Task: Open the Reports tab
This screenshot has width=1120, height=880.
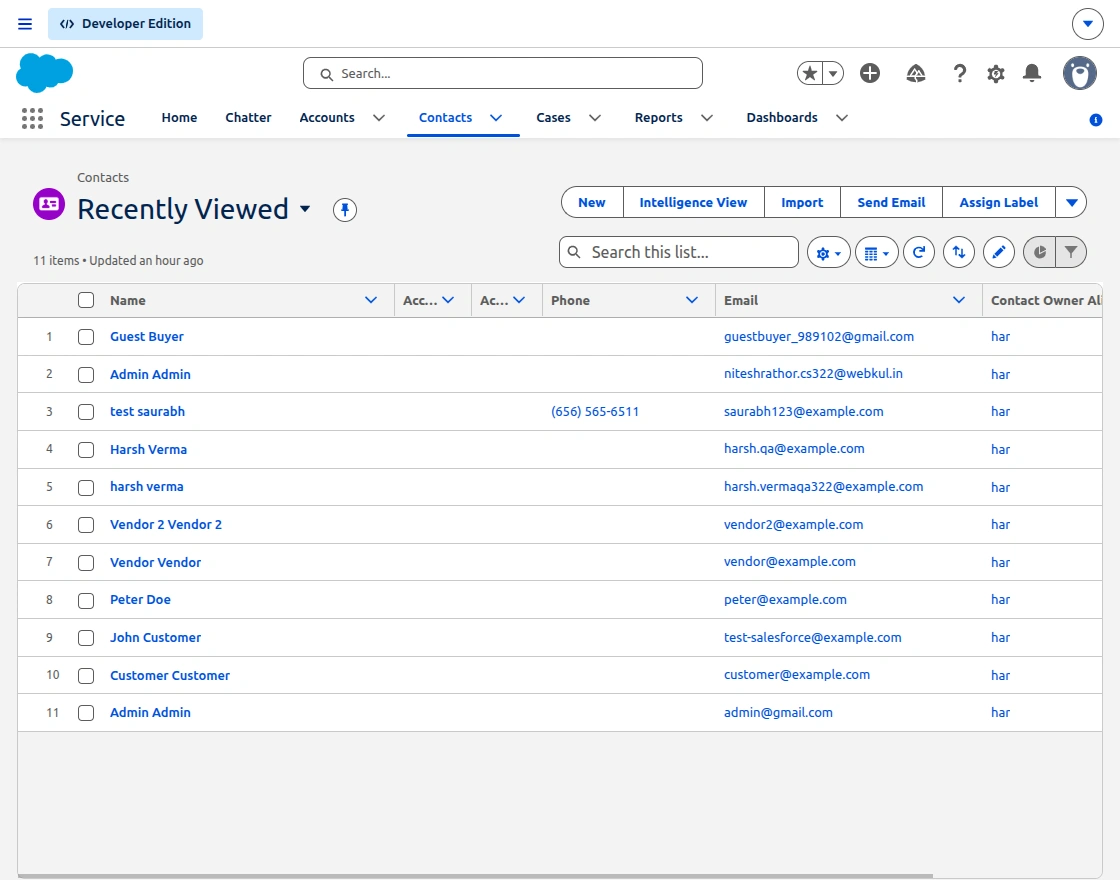Action: [659, 118]
